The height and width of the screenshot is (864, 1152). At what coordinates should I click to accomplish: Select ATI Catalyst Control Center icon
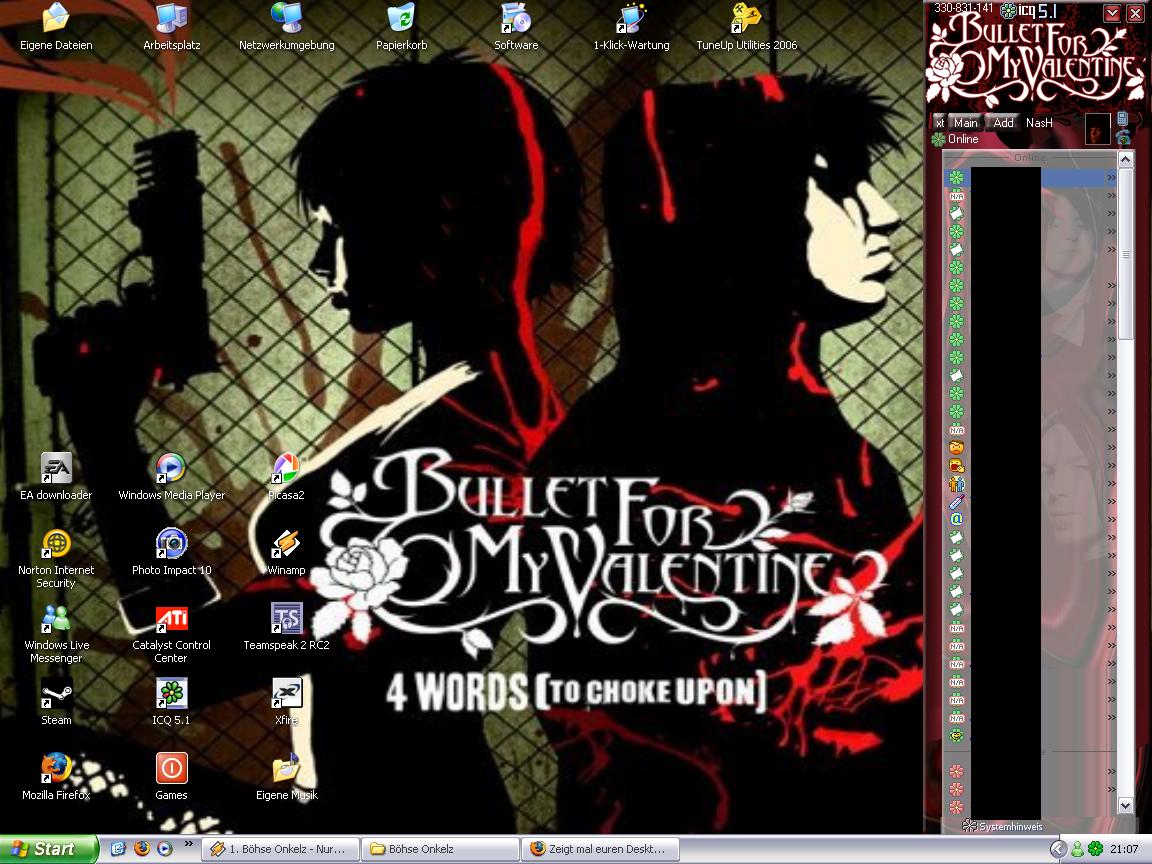[171, 633]
